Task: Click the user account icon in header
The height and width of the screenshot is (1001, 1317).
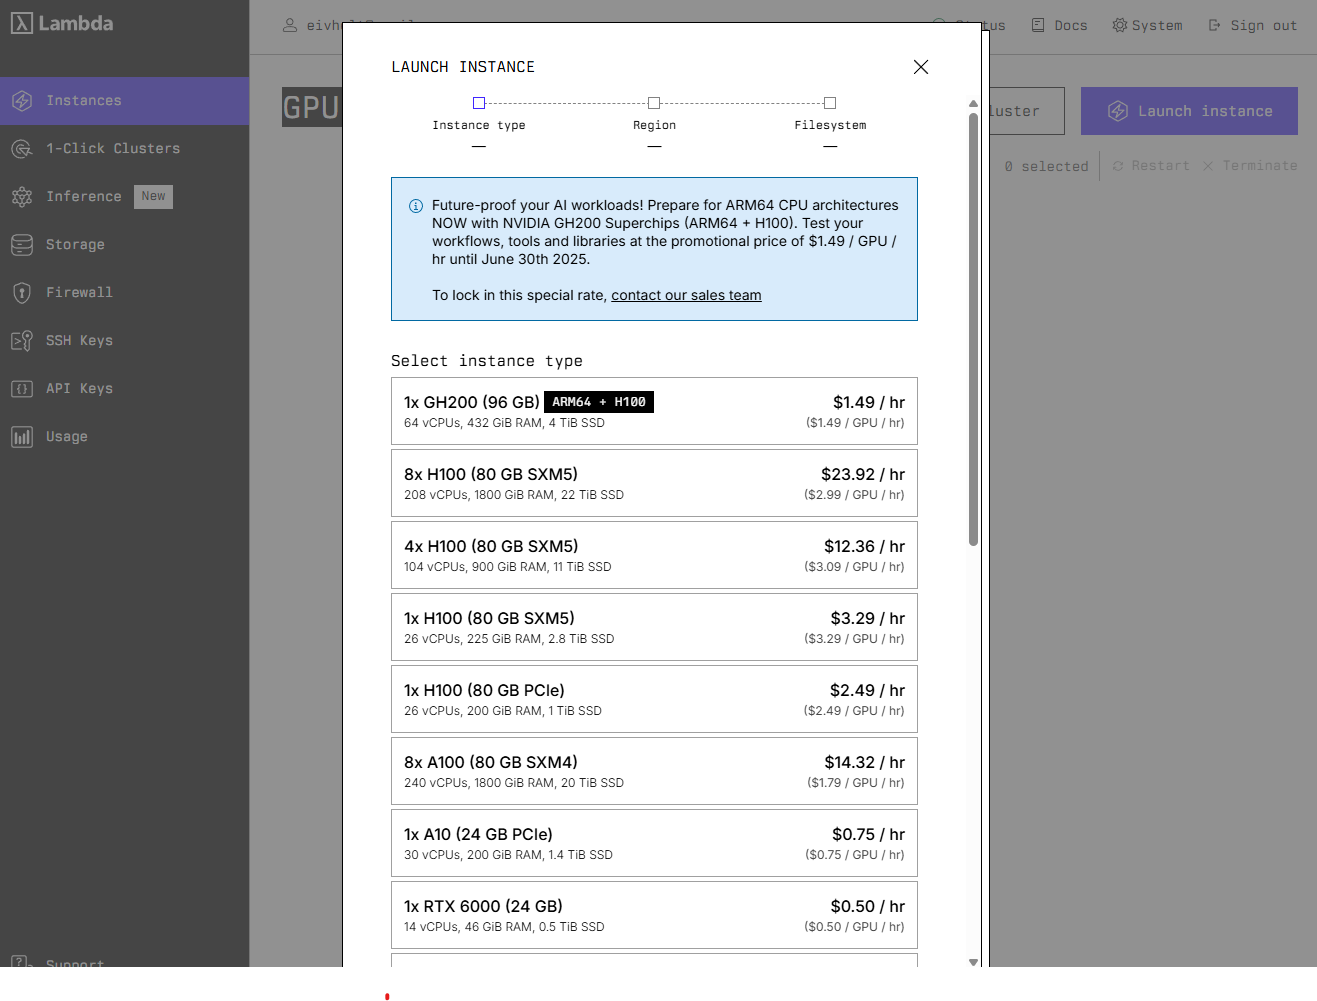Action: [290, 25]
